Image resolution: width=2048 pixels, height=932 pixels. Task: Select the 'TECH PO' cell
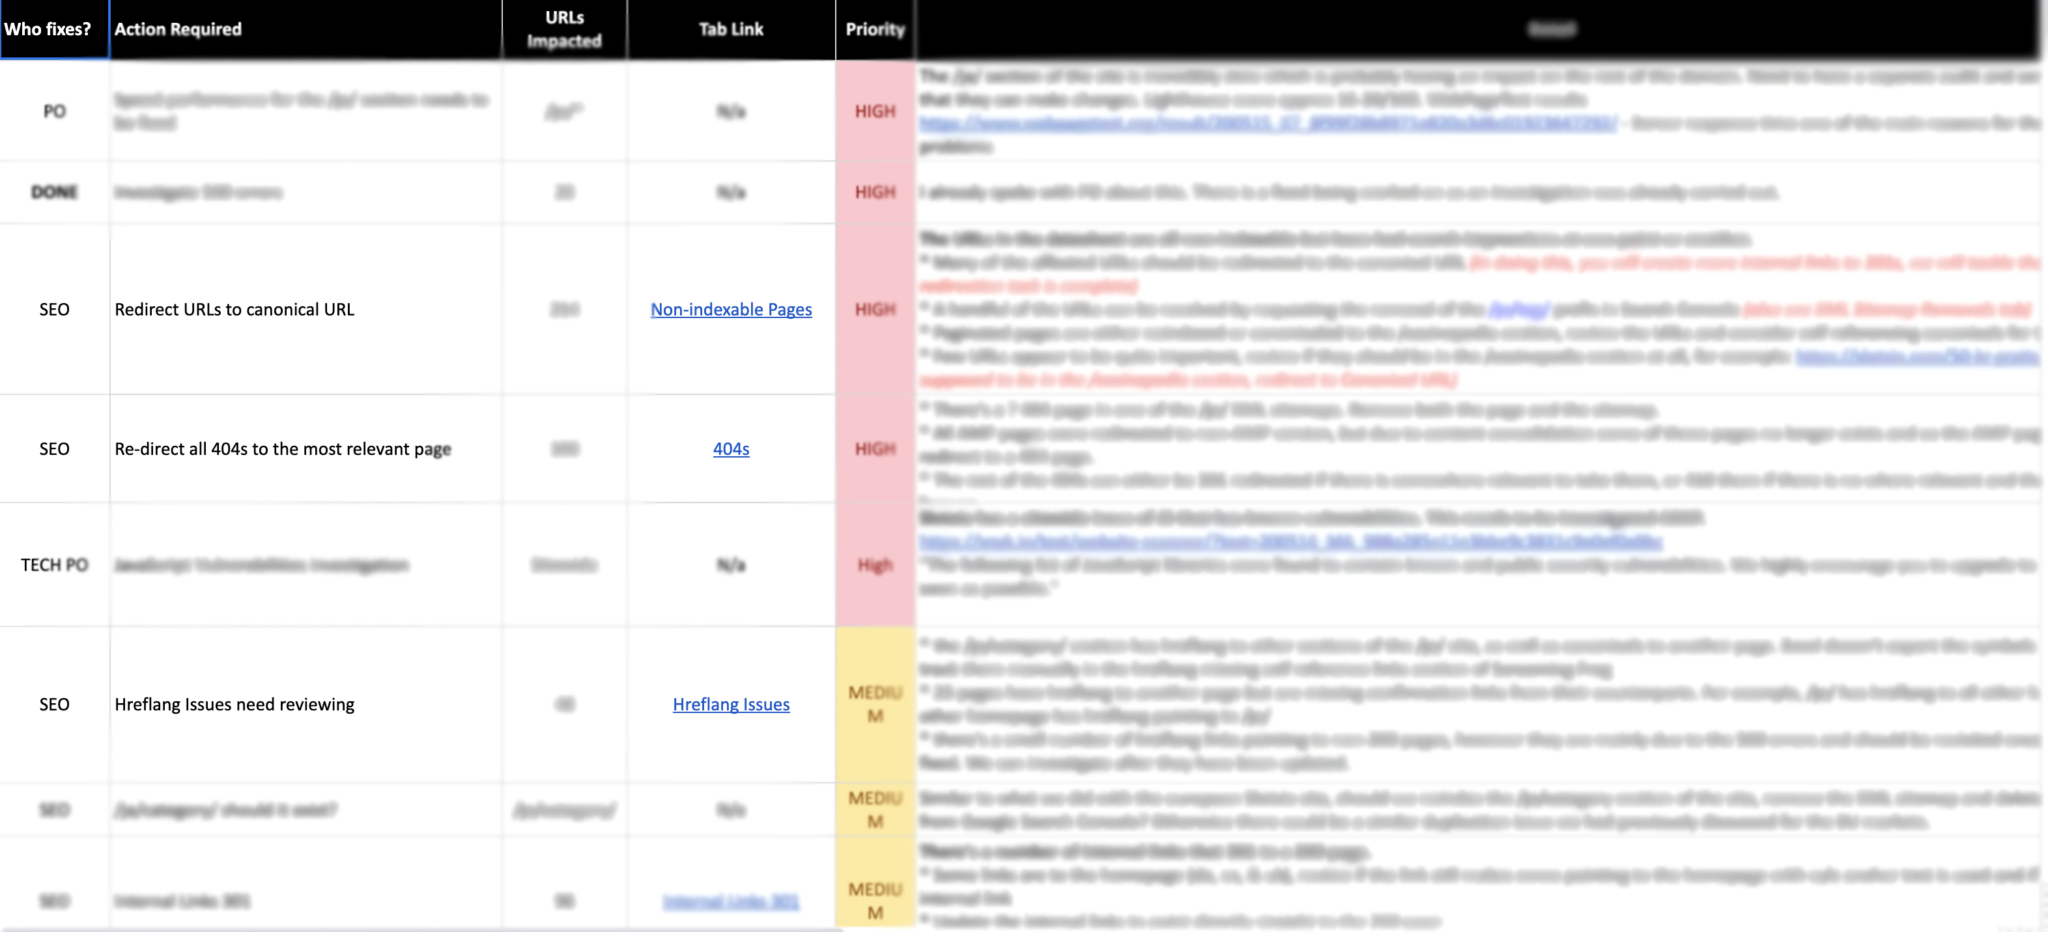(54, 565)
